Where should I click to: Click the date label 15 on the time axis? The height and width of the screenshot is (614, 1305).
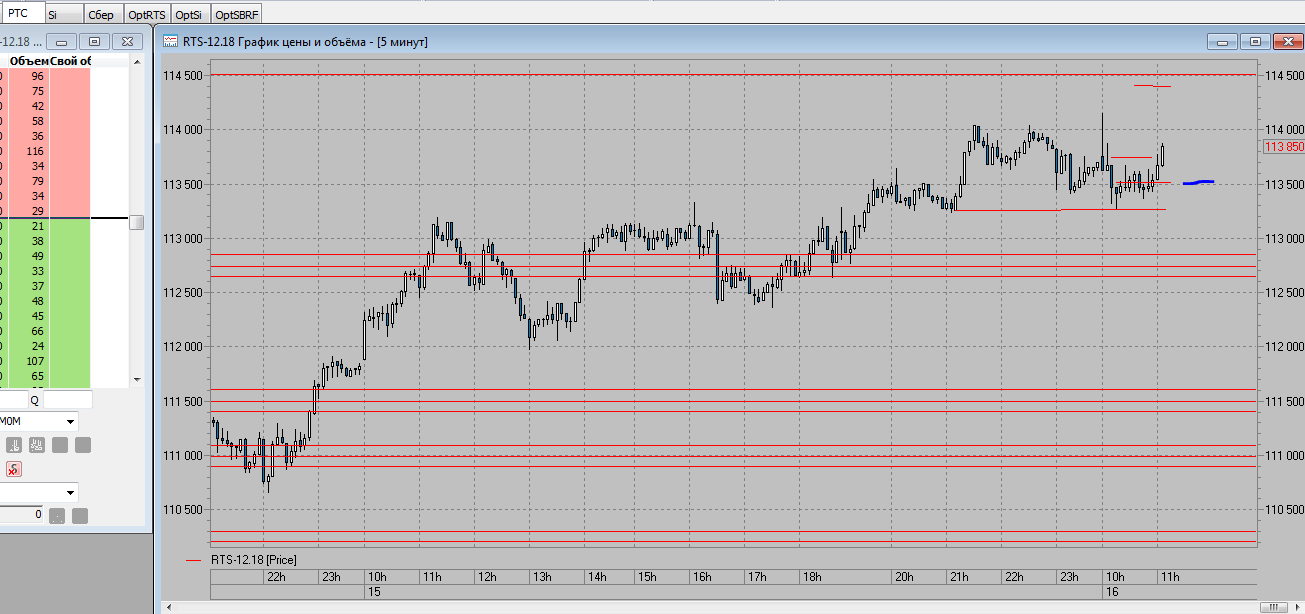coord(375,592)
